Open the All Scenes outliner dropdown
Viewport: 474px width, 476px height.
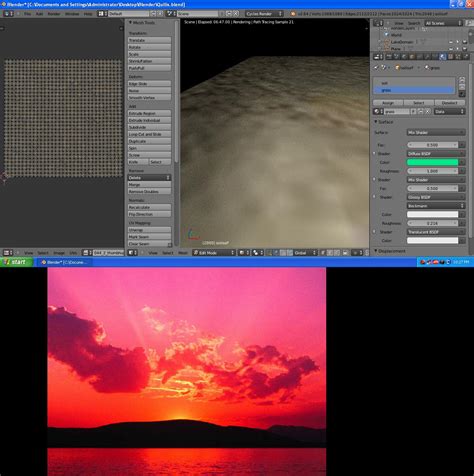(443, 23)
